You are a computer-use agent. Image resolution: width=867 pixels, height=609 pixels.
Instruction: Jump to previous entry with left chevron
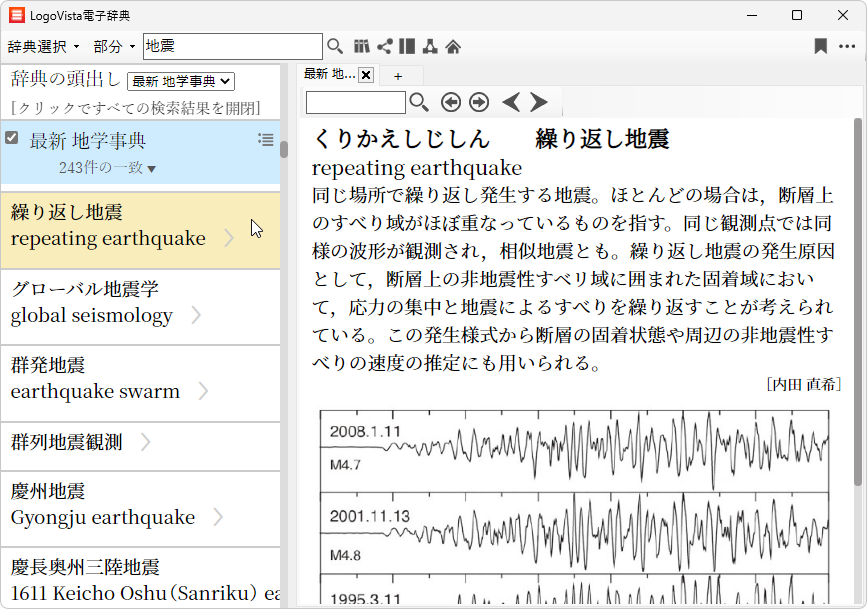511,102
